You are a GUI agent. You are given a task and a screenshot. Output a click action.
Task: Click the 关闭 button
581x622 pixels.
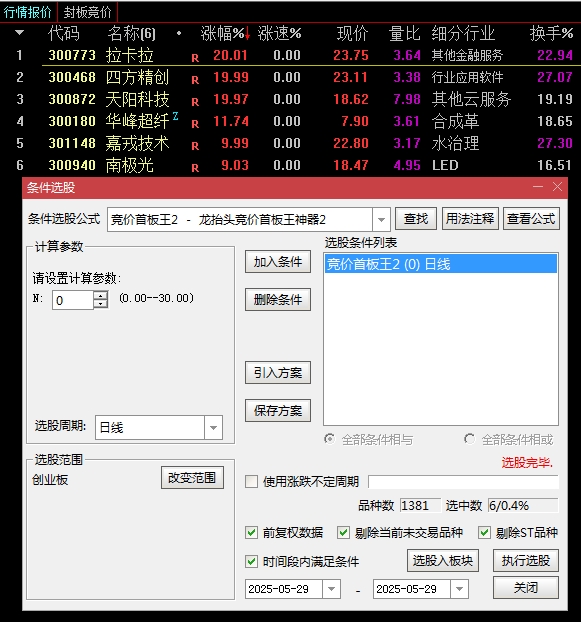(x=526, y=587)
